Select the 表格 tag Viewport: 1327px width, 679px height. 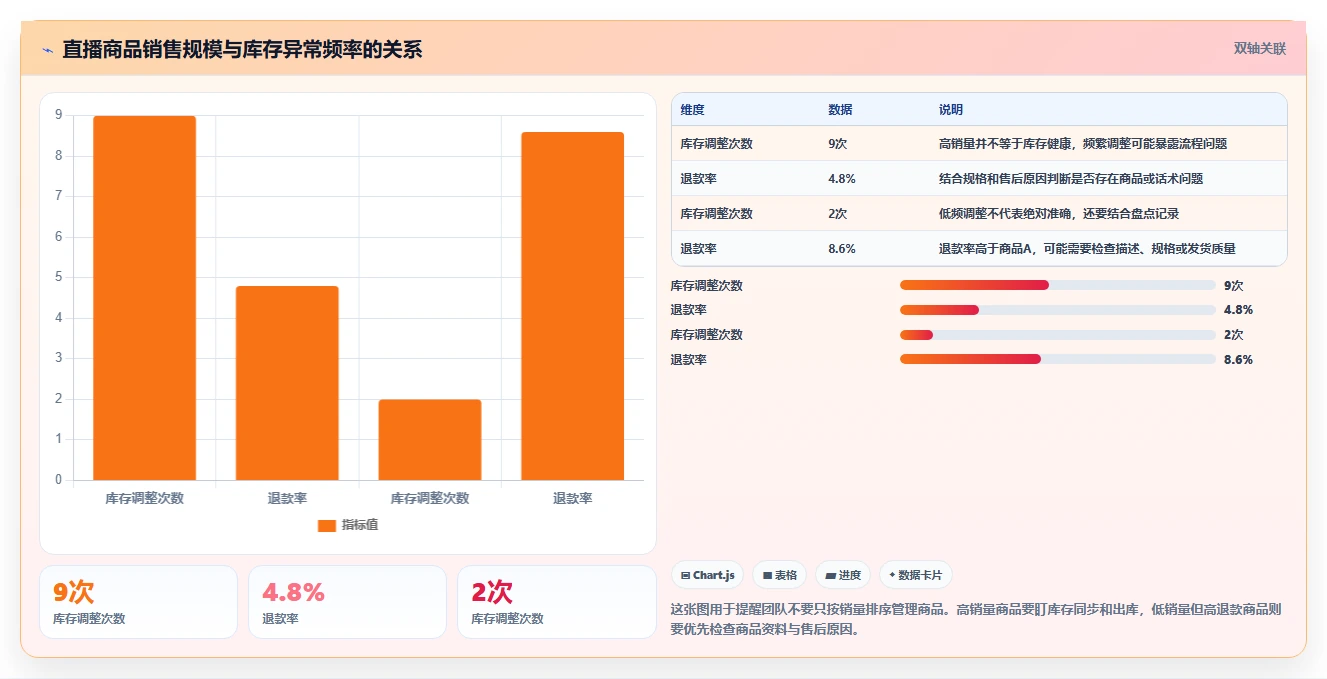coord(779,575)
